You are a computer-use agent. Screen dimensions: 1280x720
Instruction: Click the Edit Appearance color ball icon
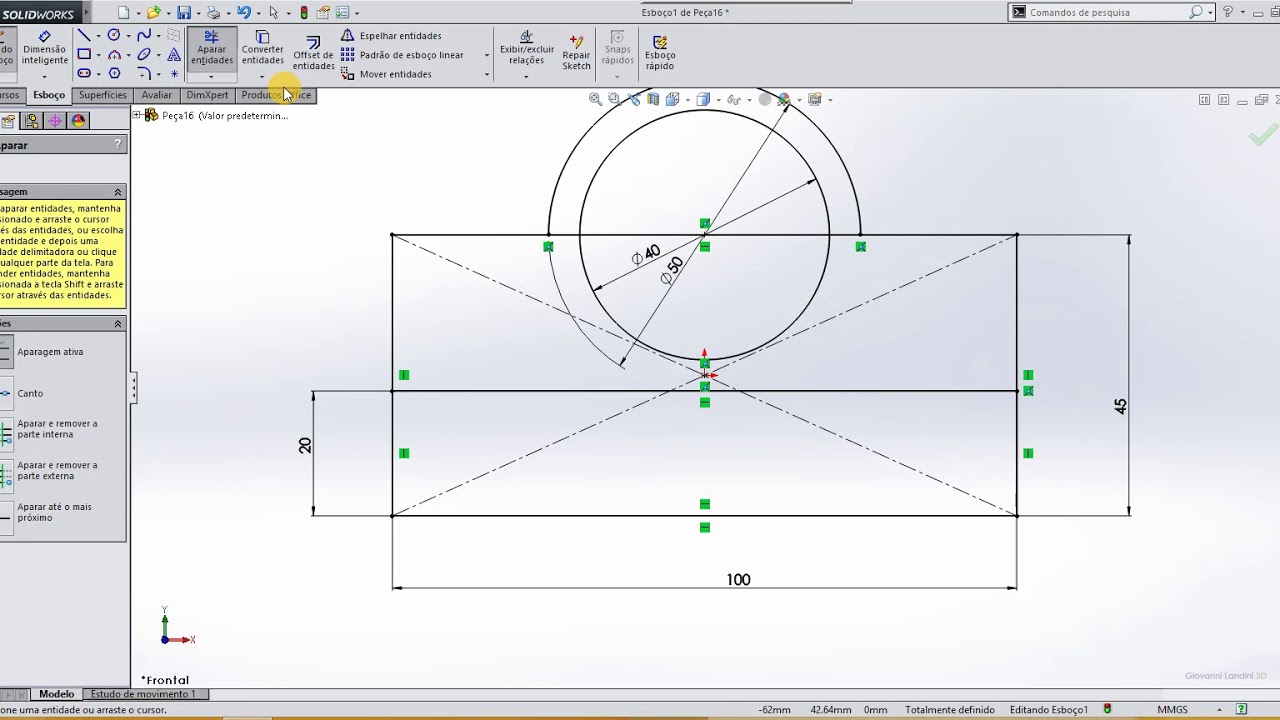tap(784, 99)
